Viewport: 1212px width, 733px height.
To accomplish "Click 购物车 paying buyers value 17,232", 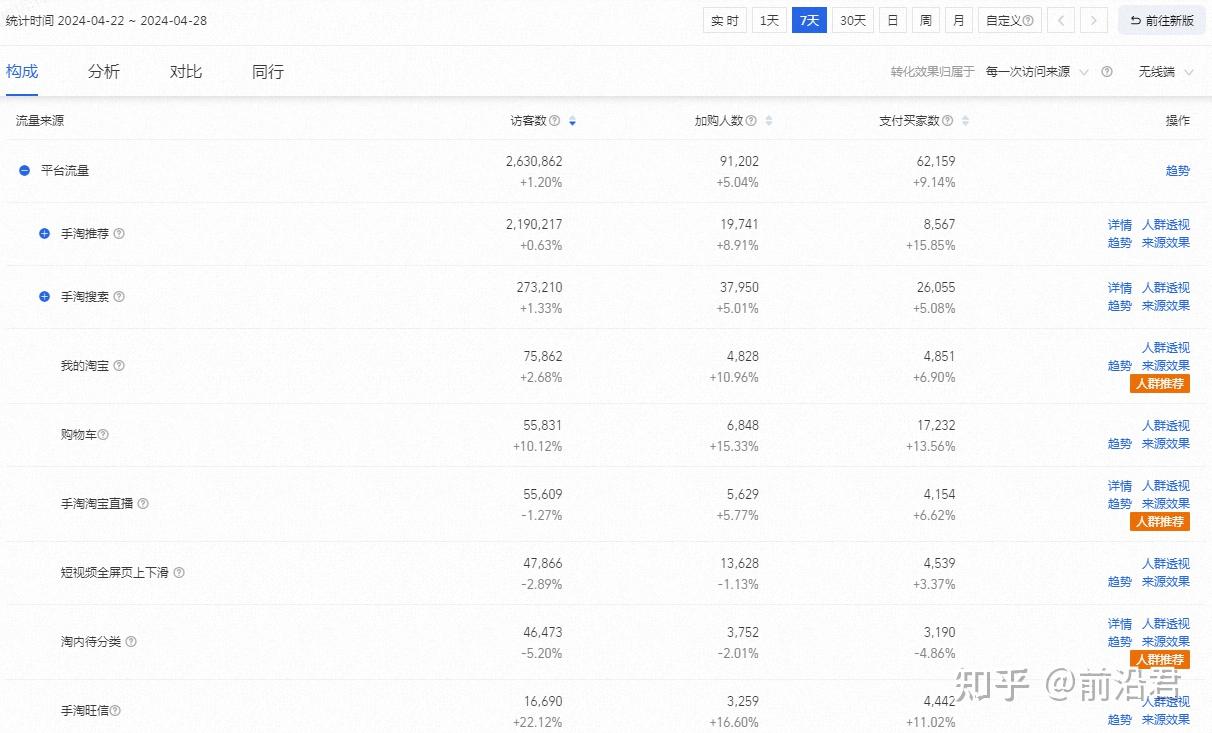I will pos(935,426).
